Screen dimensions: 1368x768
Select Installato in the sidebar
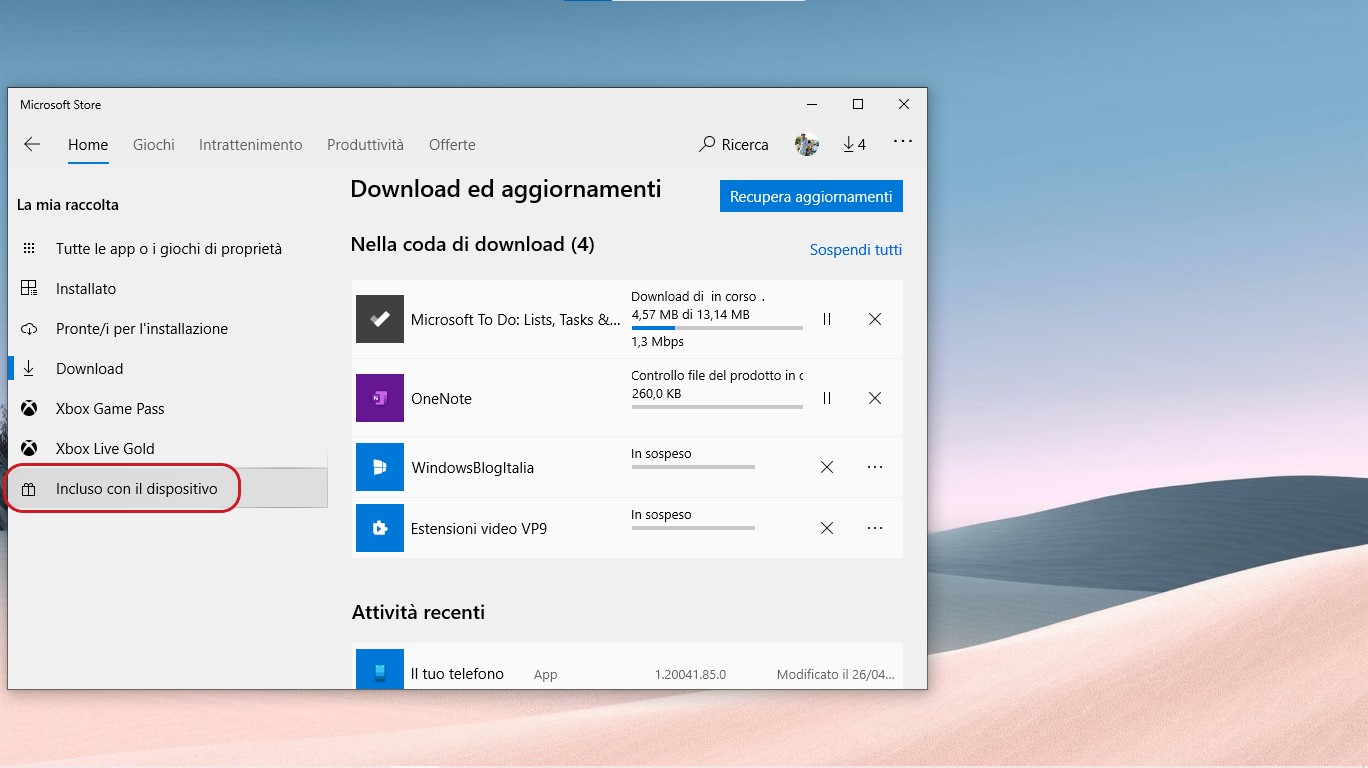click(168, 288)
